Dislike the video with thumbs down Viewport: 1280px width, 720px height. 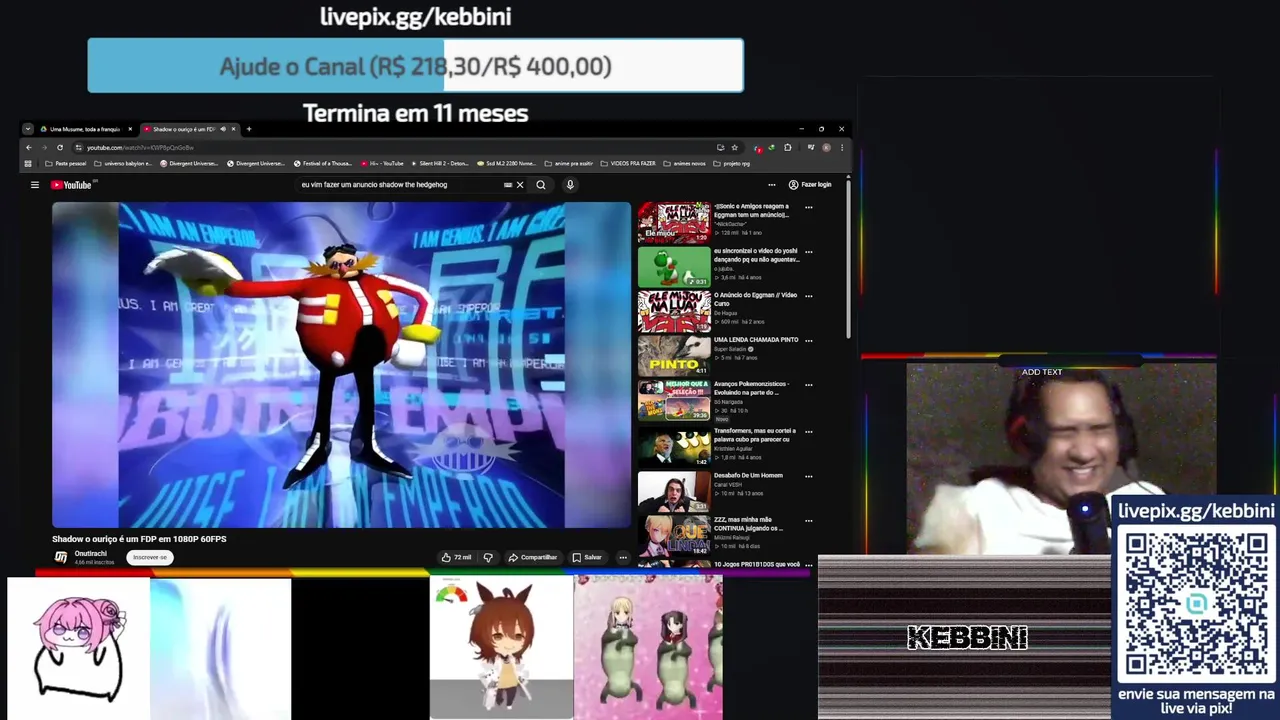pyautogui.click(x=488, y=557)
